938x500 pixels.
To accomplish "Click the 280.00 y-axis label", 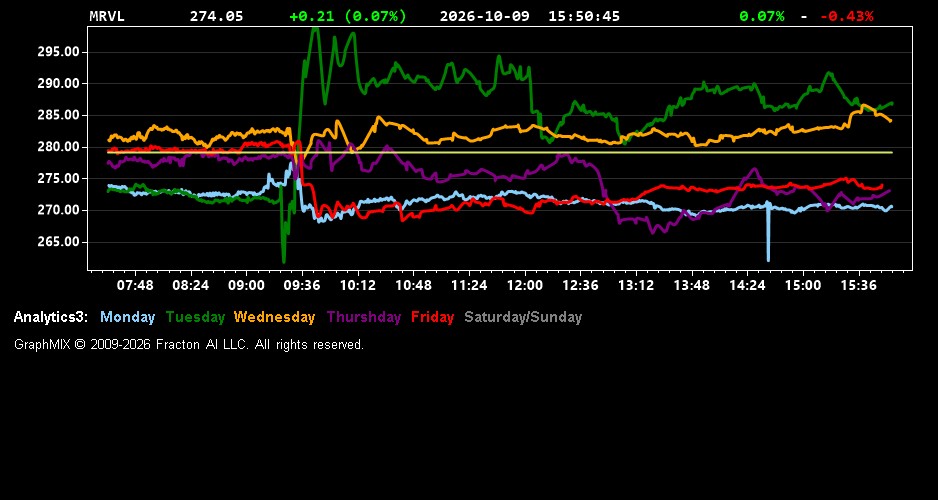I will point(59,147).
